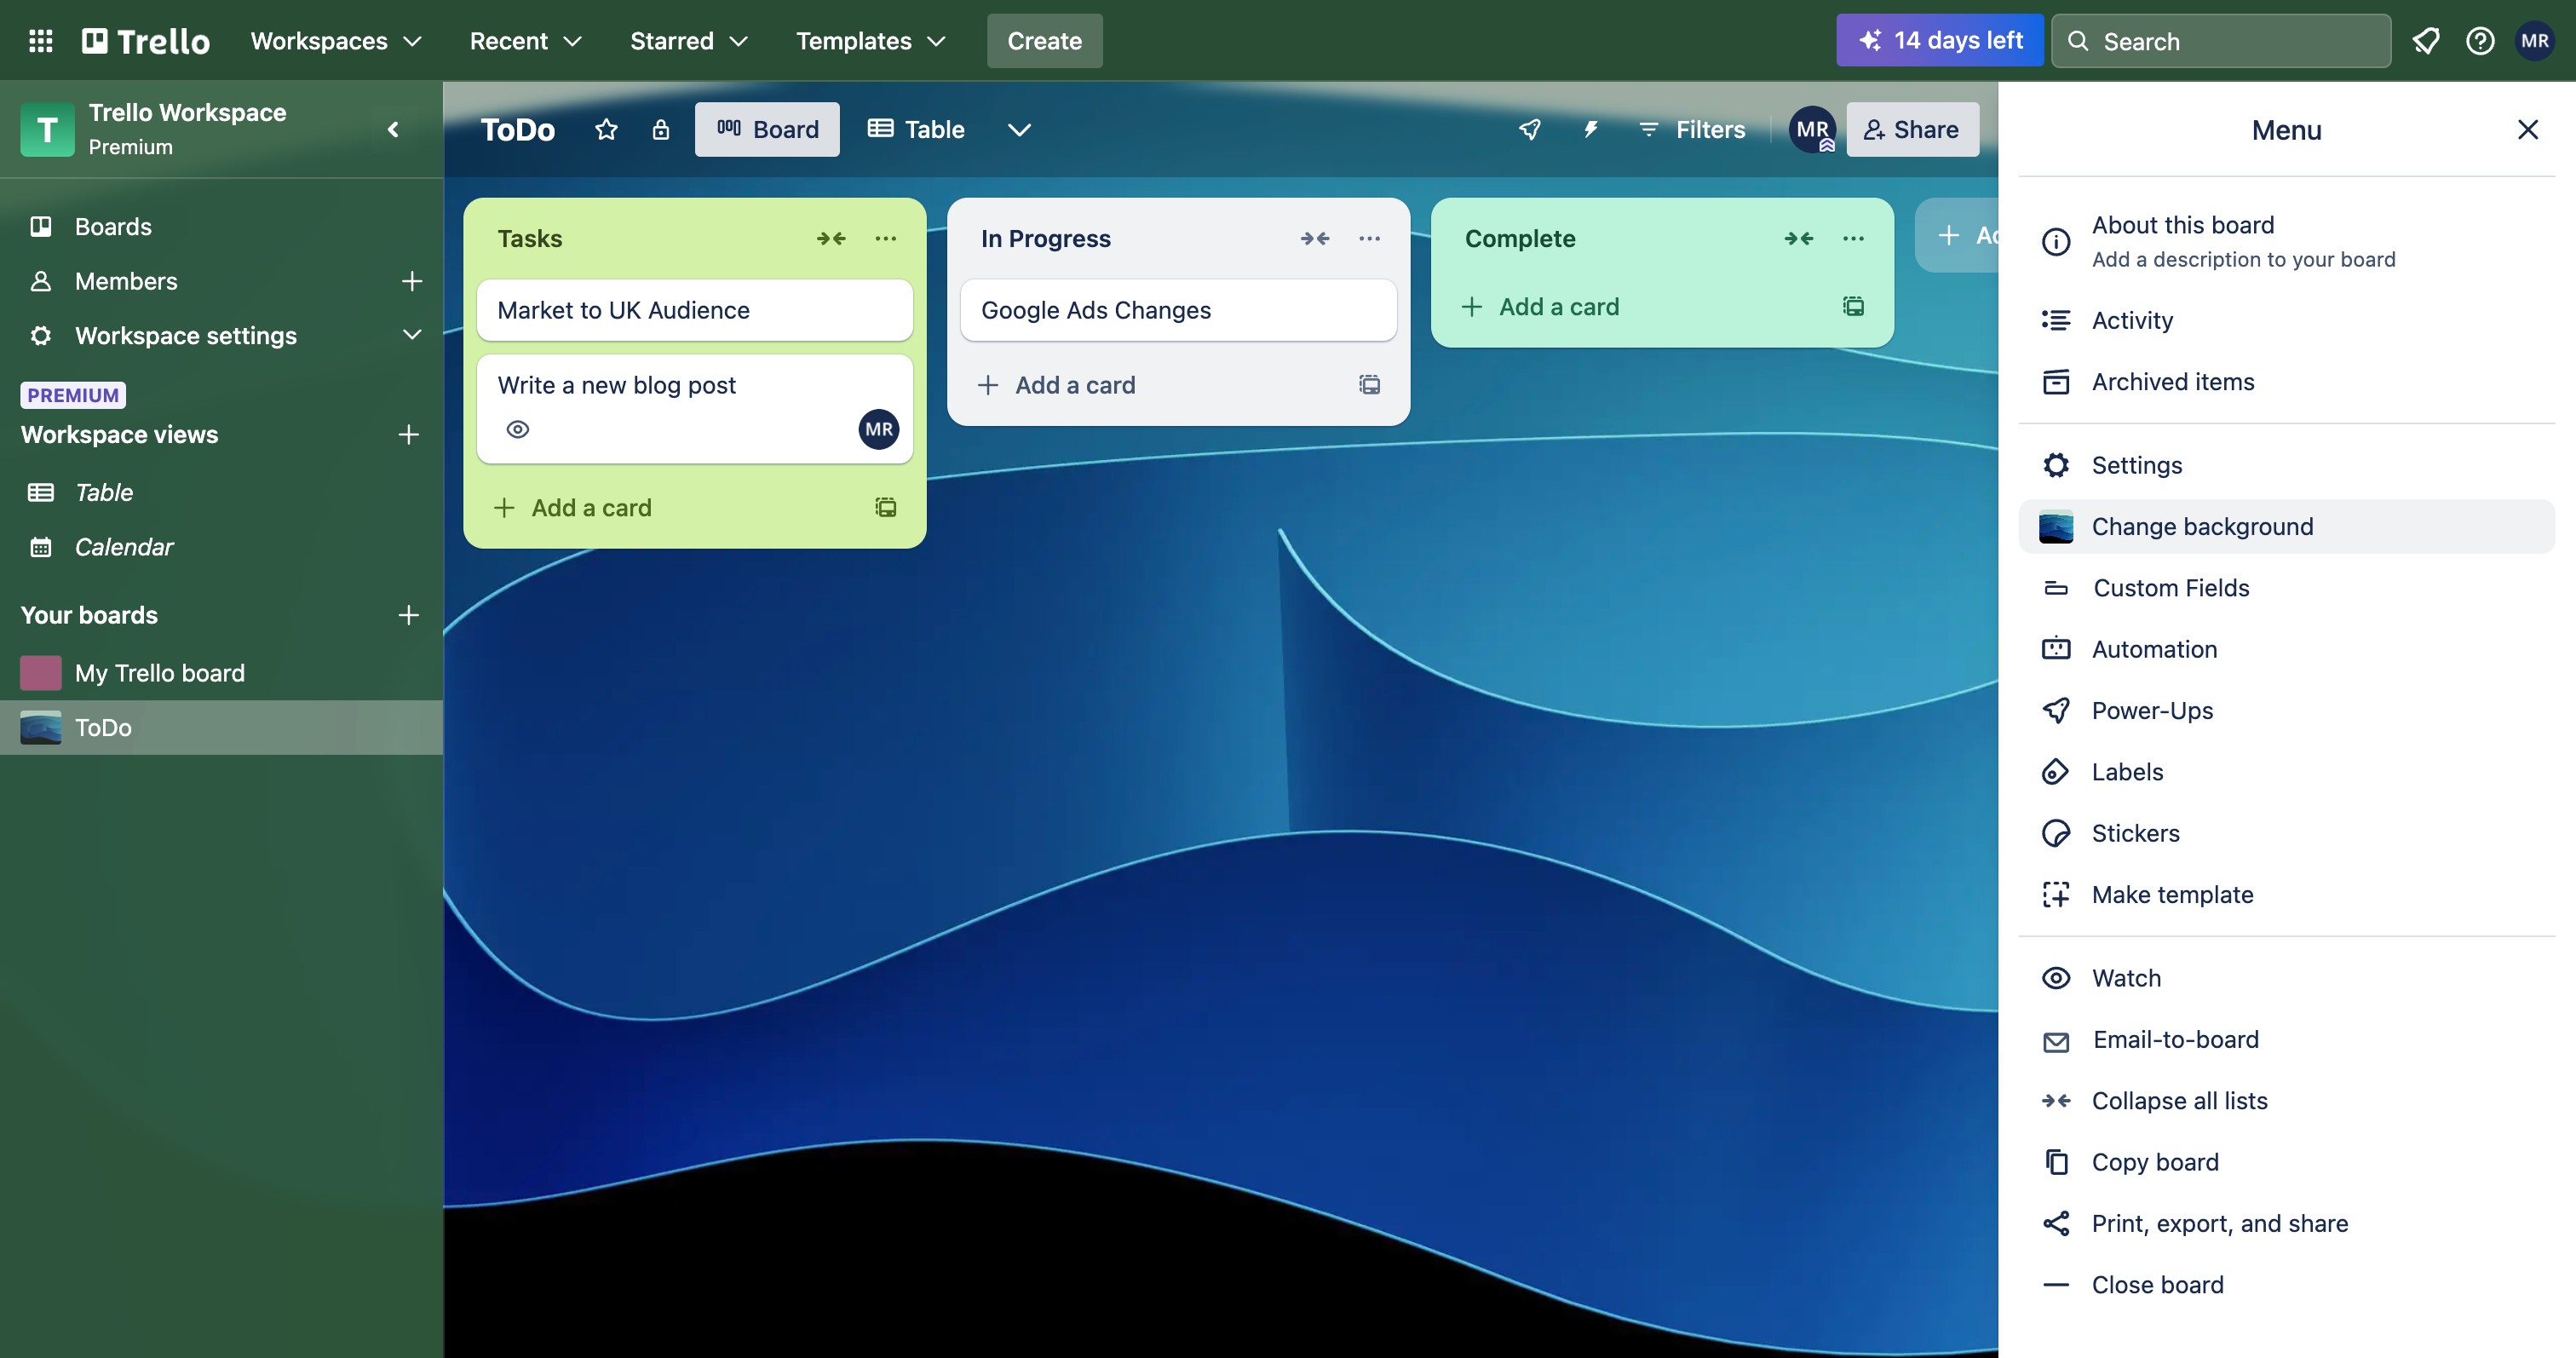Create a new board with plus icon

(x=408, y=614)
